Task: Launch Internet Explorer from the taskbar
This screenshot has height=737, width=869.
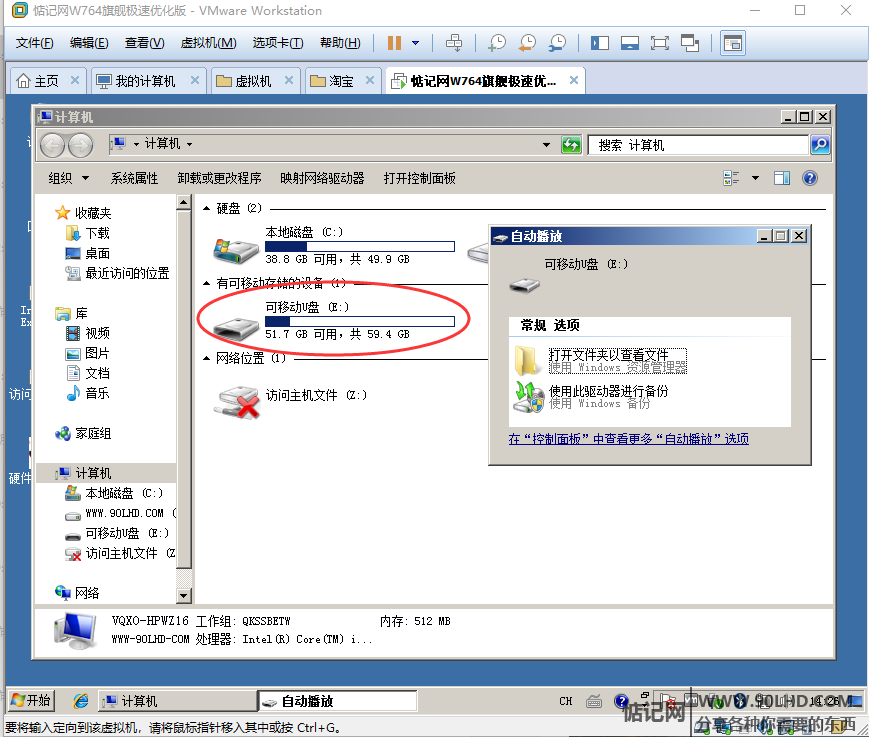Action: (x=81, y=701)
